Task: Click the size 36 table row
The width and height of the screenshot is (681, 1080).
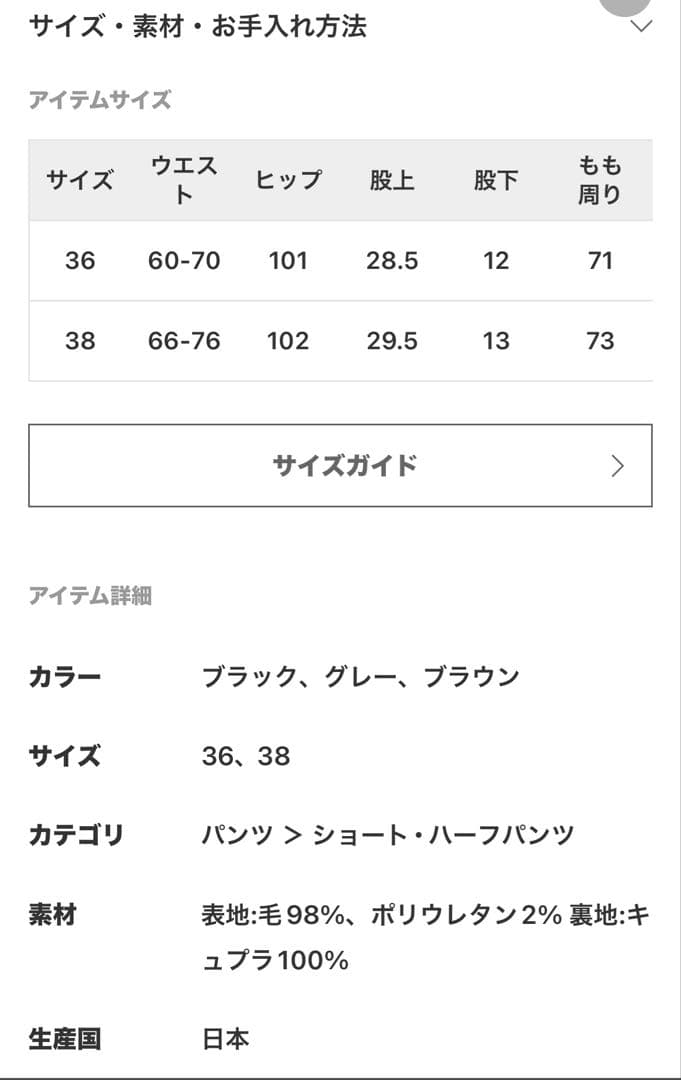Action: 340,261
